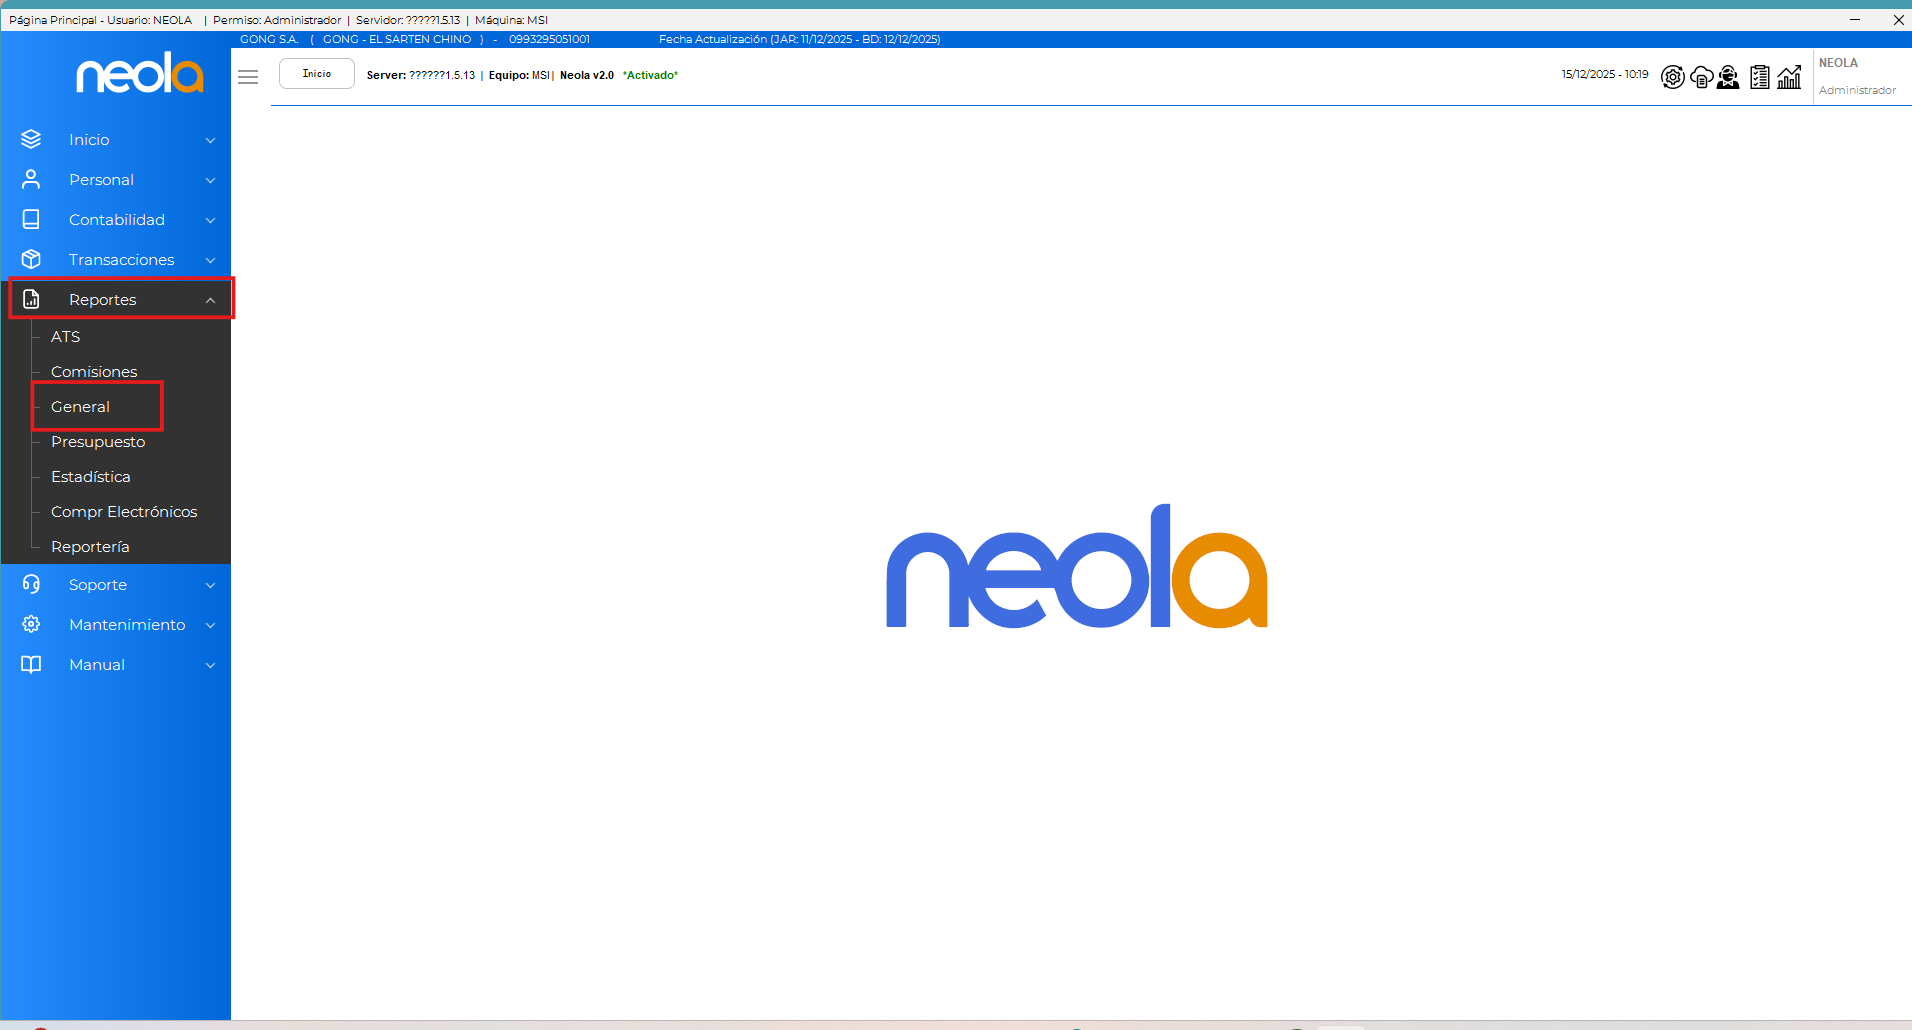Image resolution: width=1912 pixels, height=1030 pixels.
Task: Select the Estadística report option
Action: coord(91,477)
